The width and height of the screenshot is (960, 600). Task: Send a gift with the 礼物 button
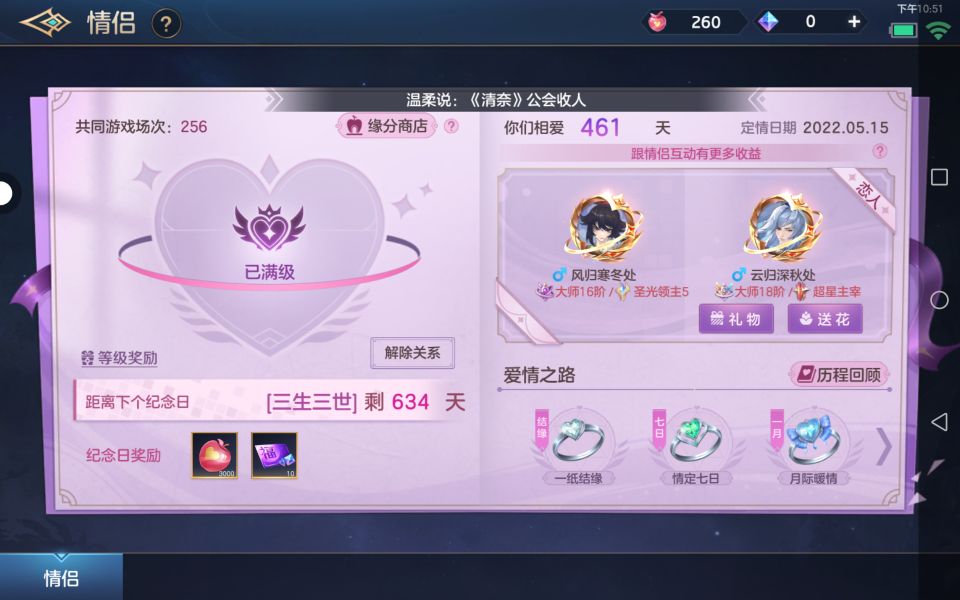coord(736,318)
